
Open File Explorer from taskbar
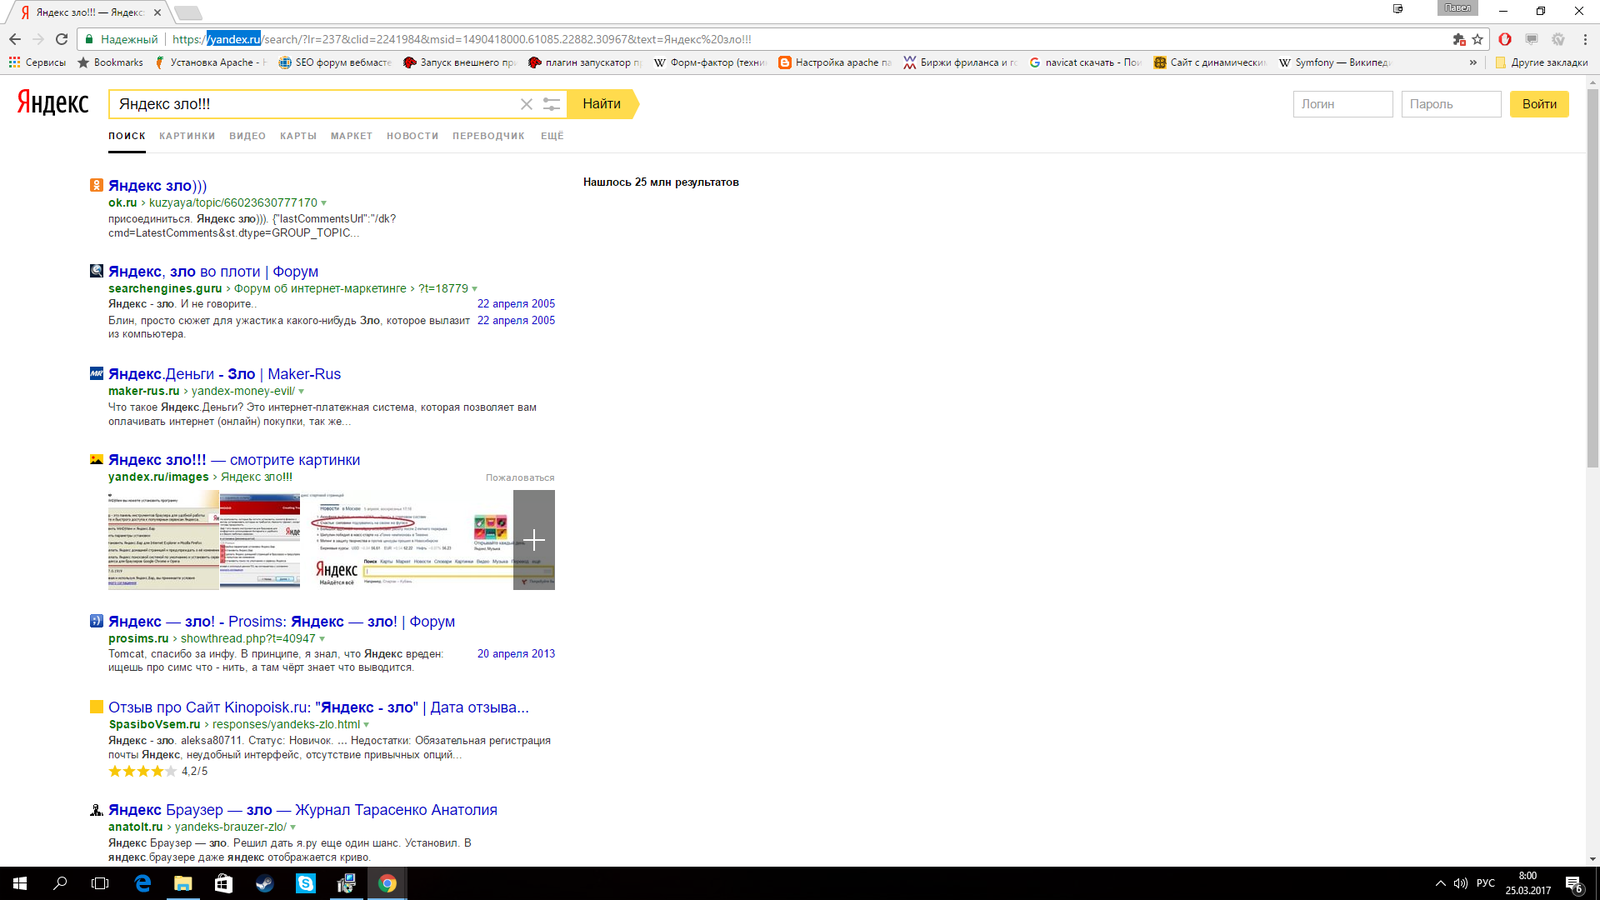pyautogui.click(x=183, y=883)
